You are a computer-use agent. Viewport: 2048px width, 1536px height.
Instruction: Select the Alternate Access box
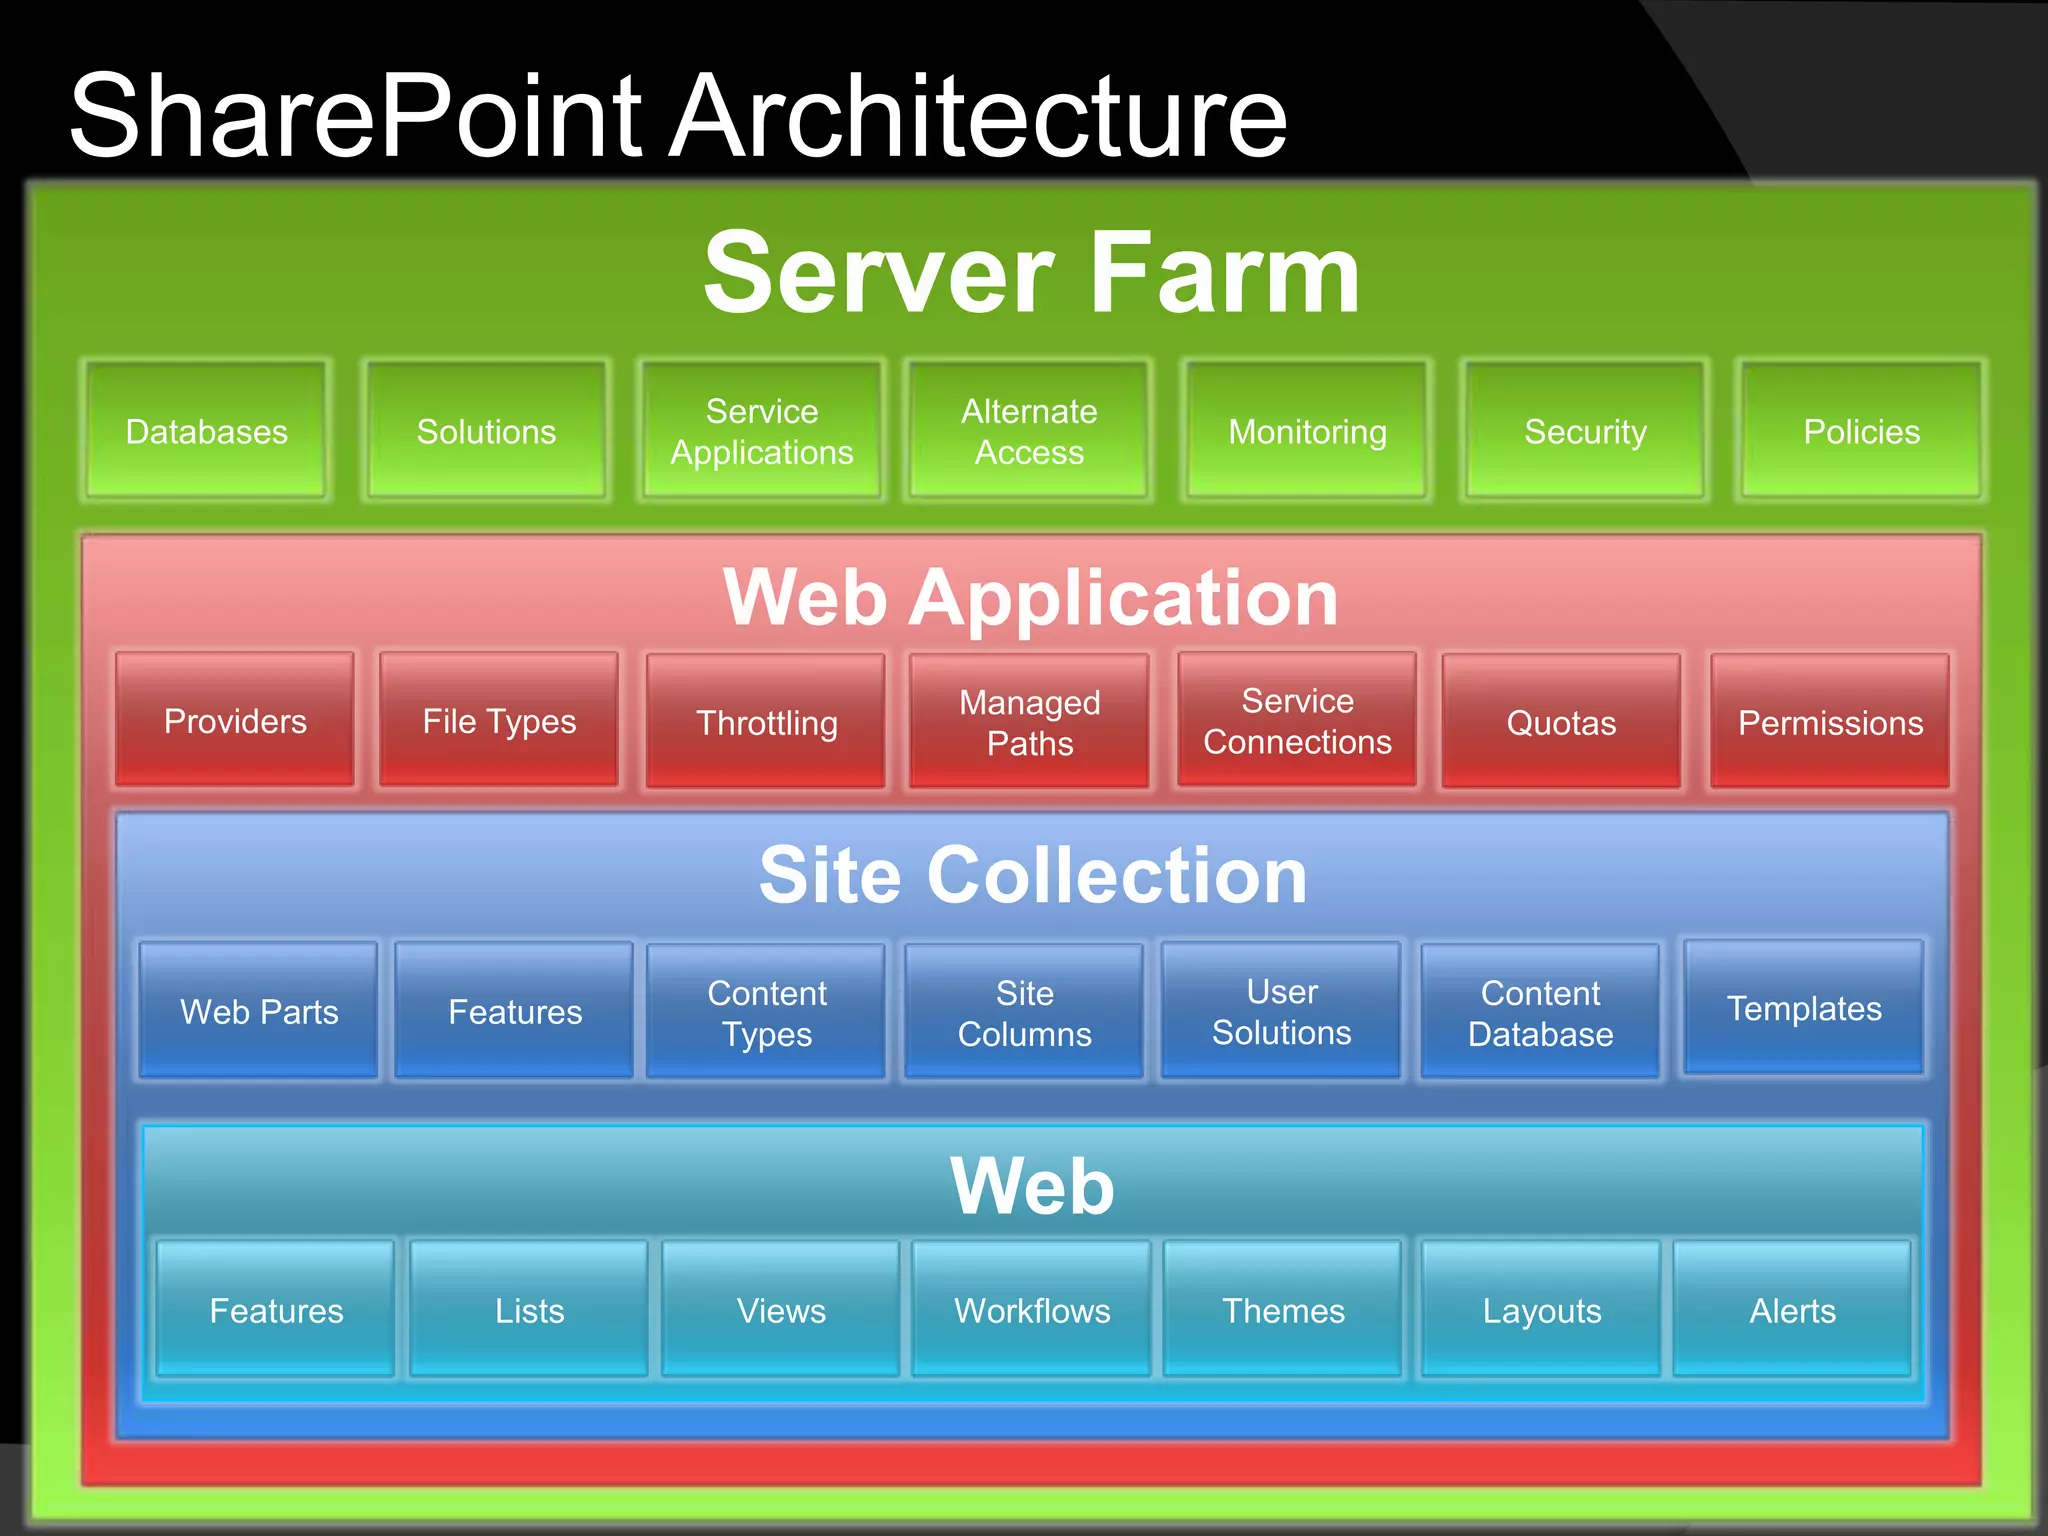[1029, 431]
